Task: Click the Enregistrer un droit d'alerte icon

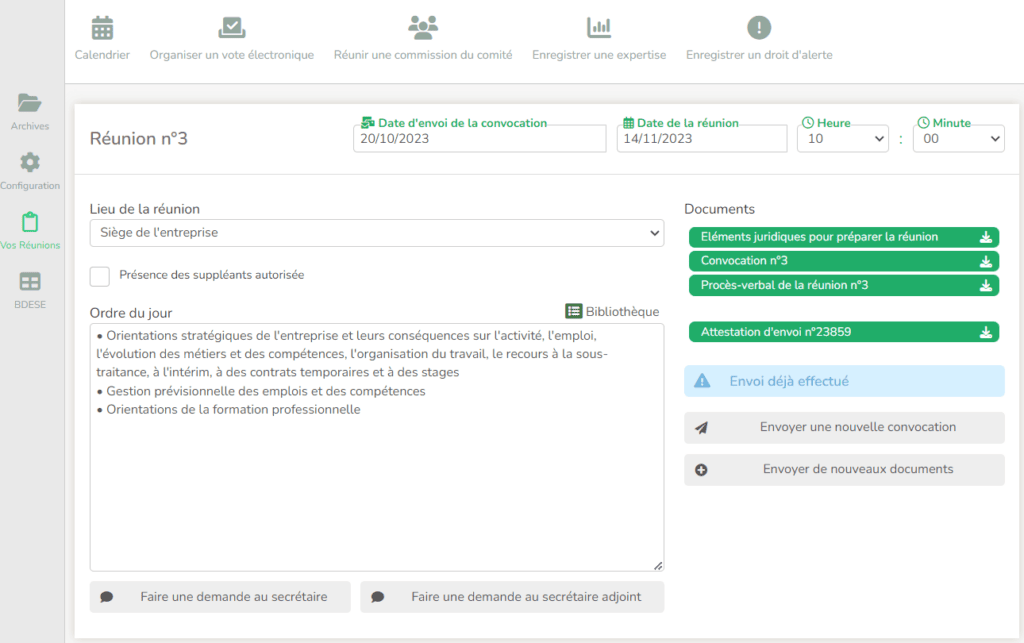Action: pyautogui.click(x=759, y=28)
